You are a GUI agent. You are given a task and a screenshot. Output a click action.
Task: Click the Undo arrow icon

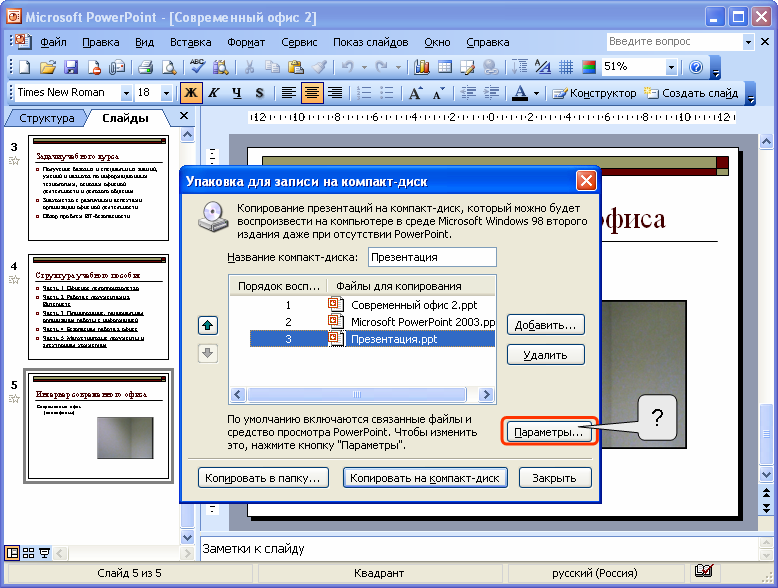point(347,67)
